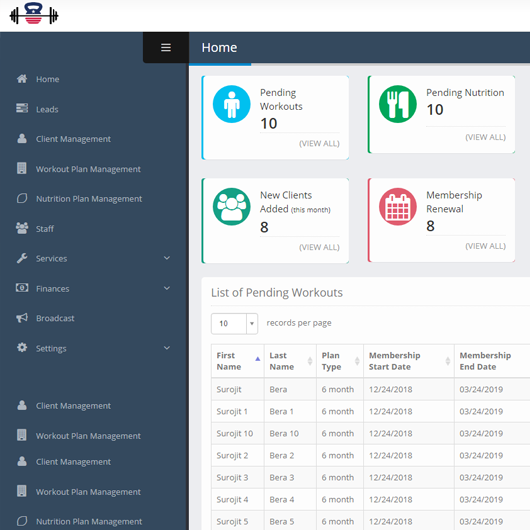Click the blue Pending Workouts person icon
This screenshot has height=530, width=530.
click(x=232, y=104)
